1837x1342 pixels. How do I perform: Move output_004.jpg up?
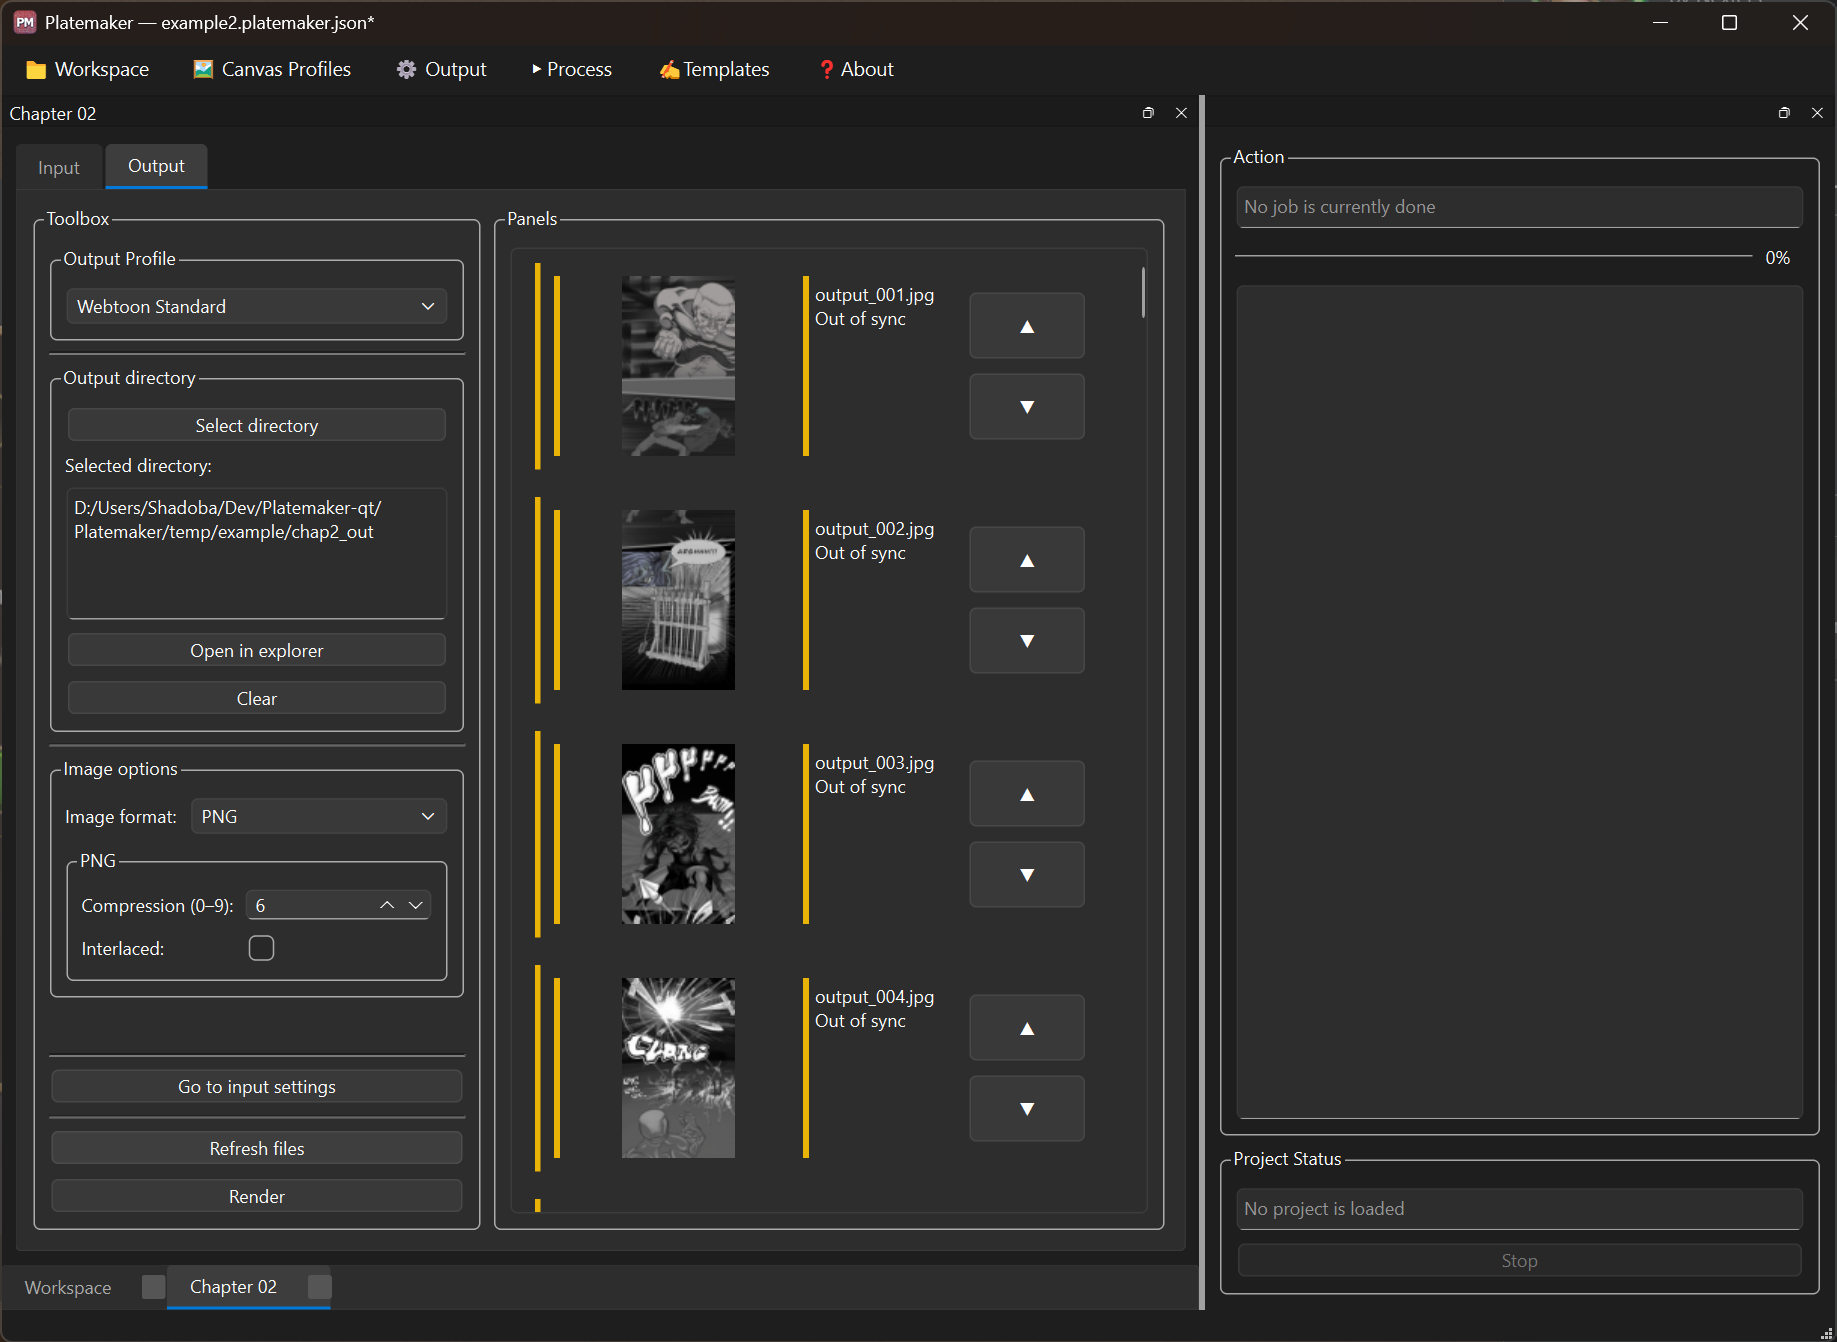coord(1027,1028)
